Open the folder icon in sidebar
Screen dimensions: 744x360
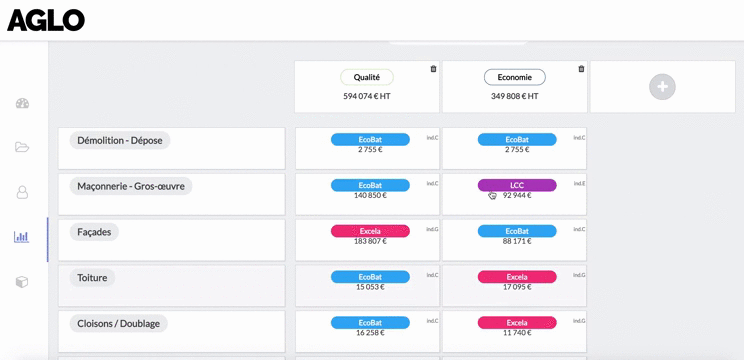(x=22, y=147)
